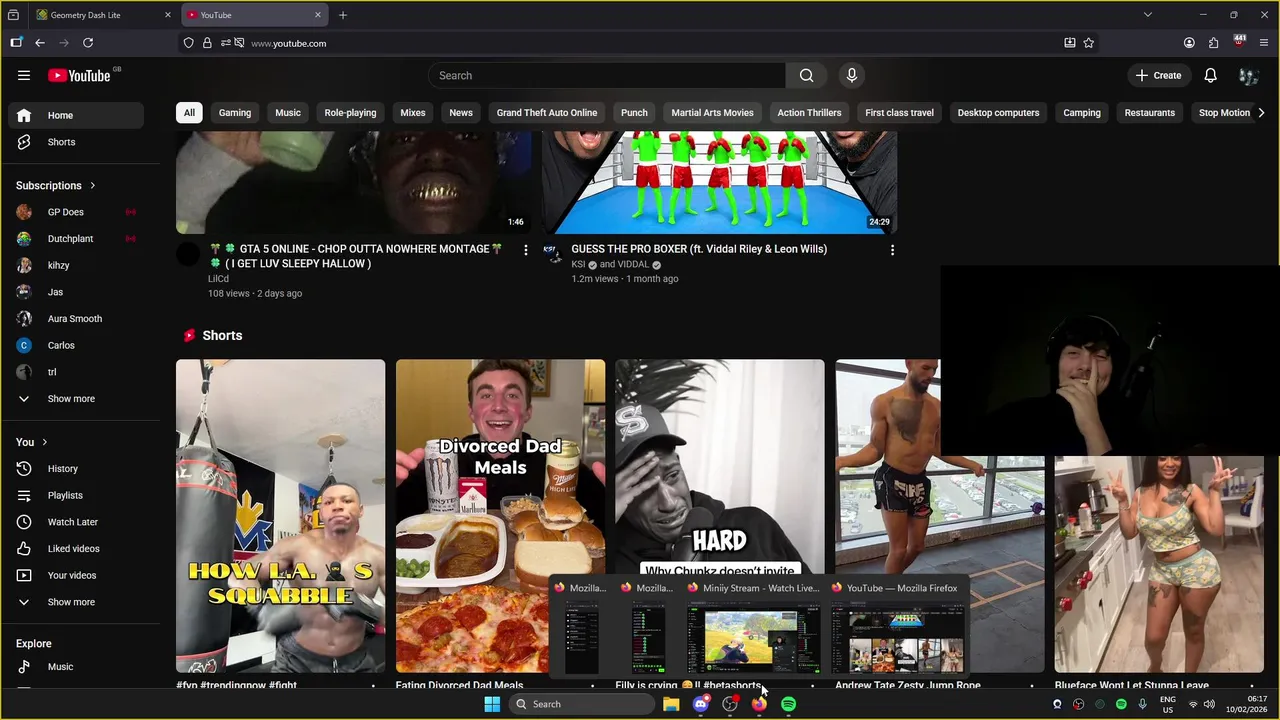
Task: Select the Camping filter chip
Action: 1082,112
